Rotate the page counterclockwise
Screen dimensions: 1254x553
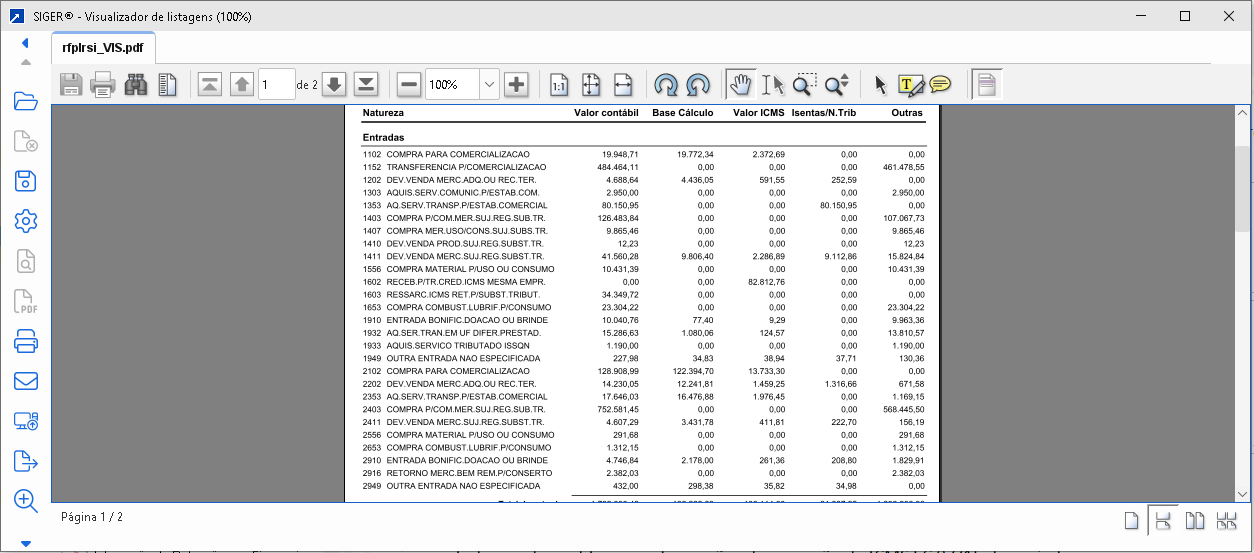[698, 85]
